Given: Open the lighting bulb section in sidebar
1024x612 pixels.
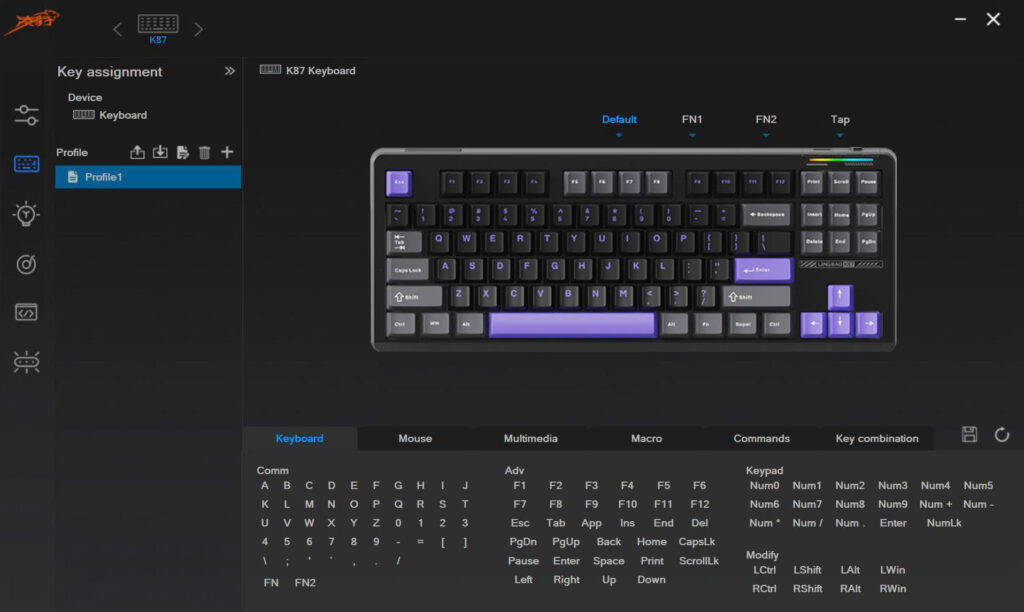Looking at the screenshot, I should click(26, 214).
